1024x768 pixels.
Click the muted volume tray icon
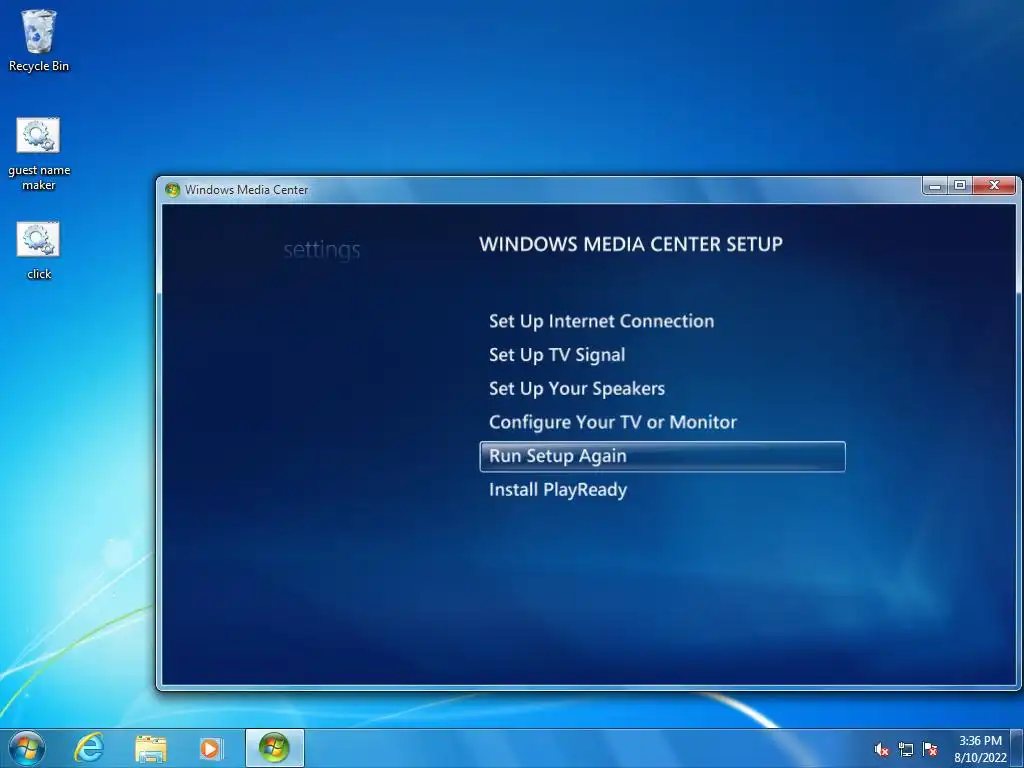click(881, 750)
